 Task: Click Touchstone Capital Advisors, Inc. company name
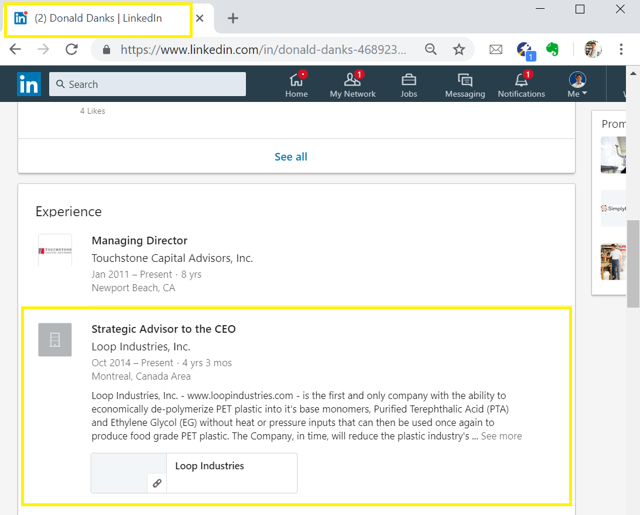tap(172, 258)
